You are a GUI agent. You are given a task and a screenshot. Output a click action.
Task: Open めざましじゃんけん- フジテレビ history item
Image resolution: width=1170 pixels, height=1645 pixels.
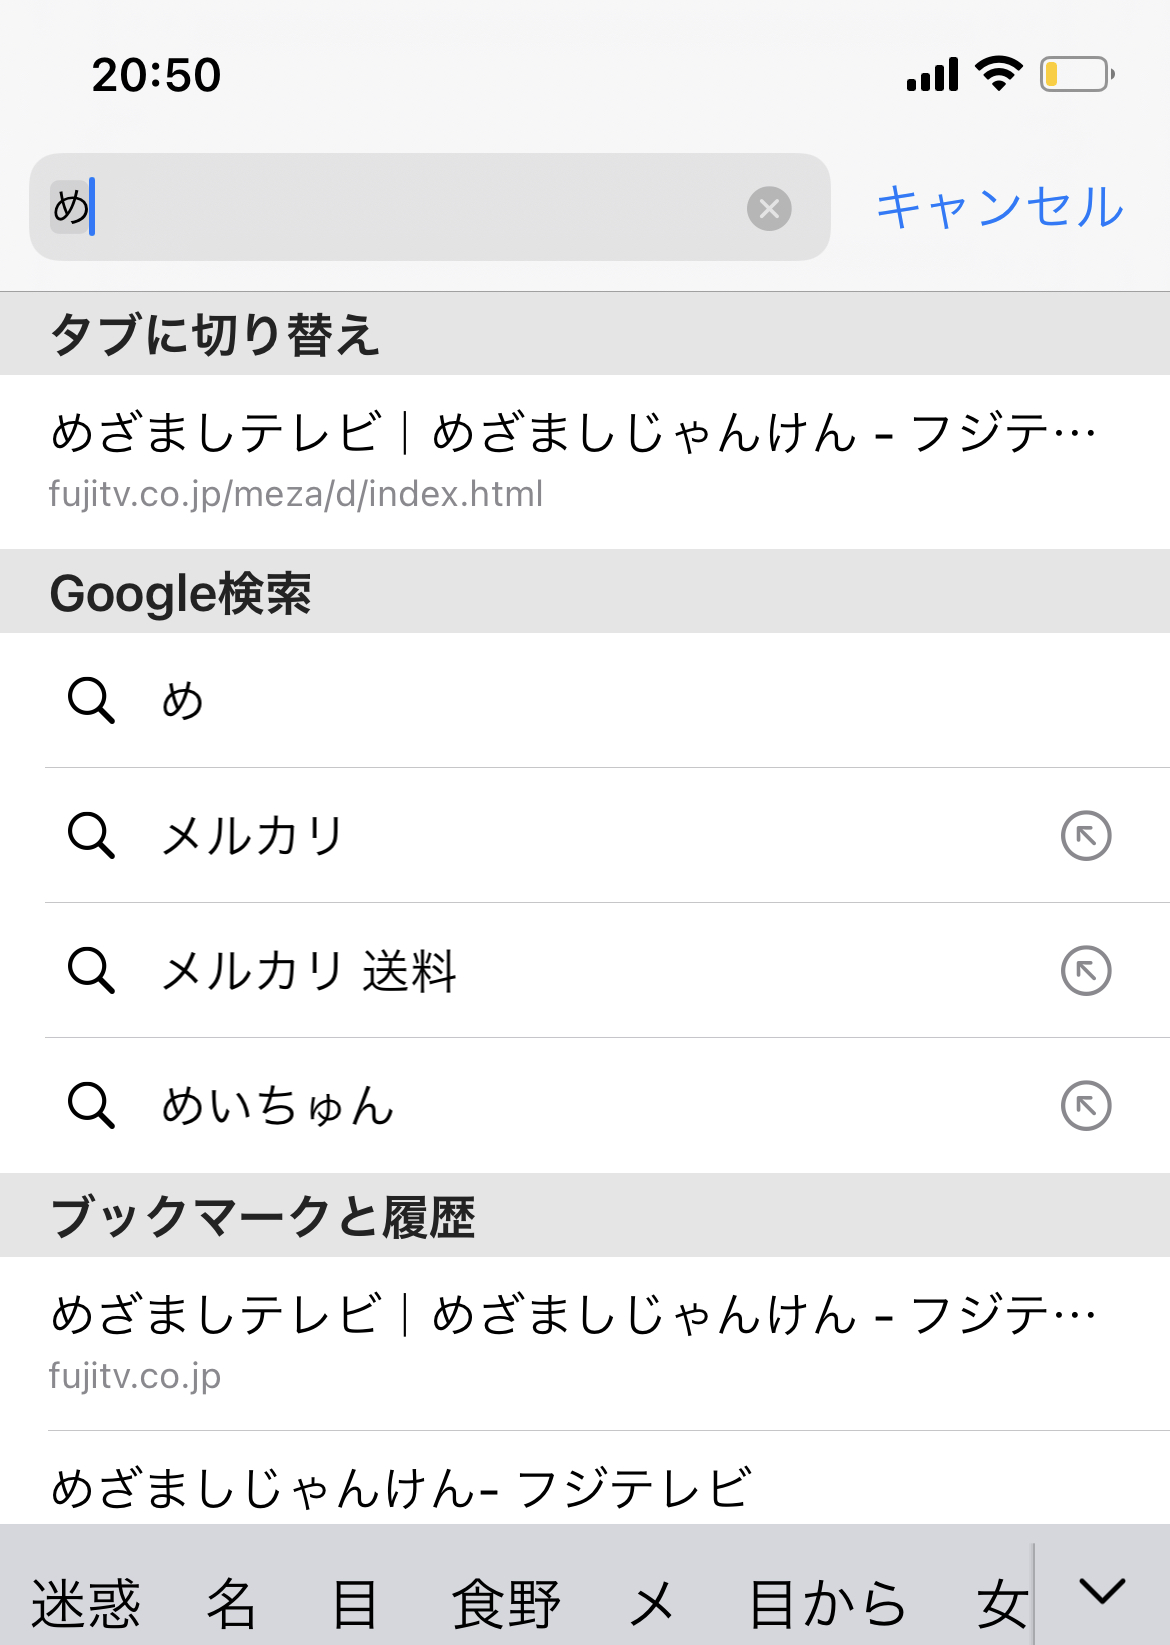400,1488
